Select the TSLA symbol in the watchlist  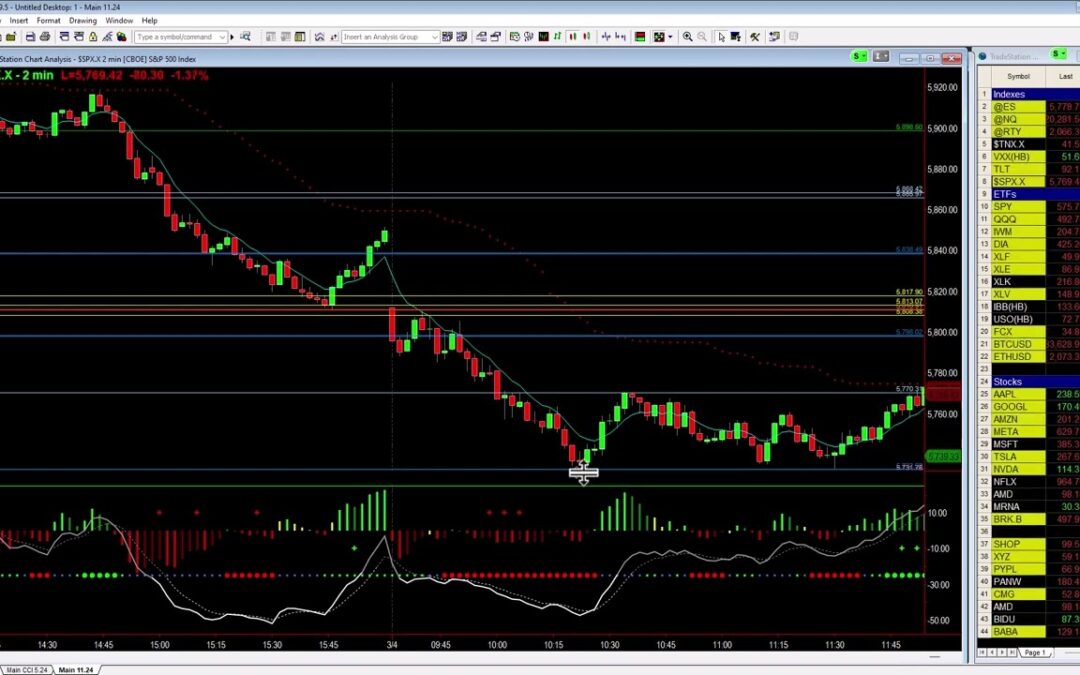[1005, 456]
